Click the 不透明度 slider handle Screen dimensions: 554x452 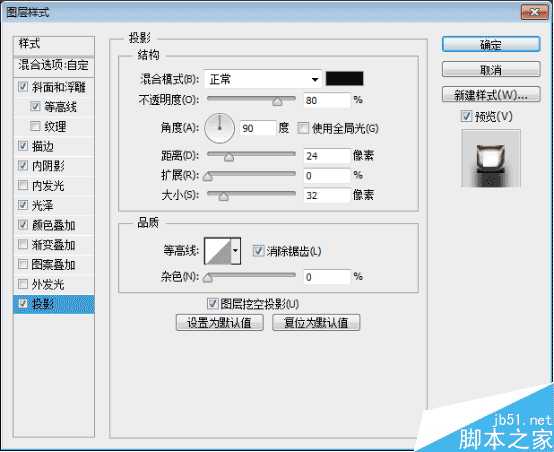(277, 101)
